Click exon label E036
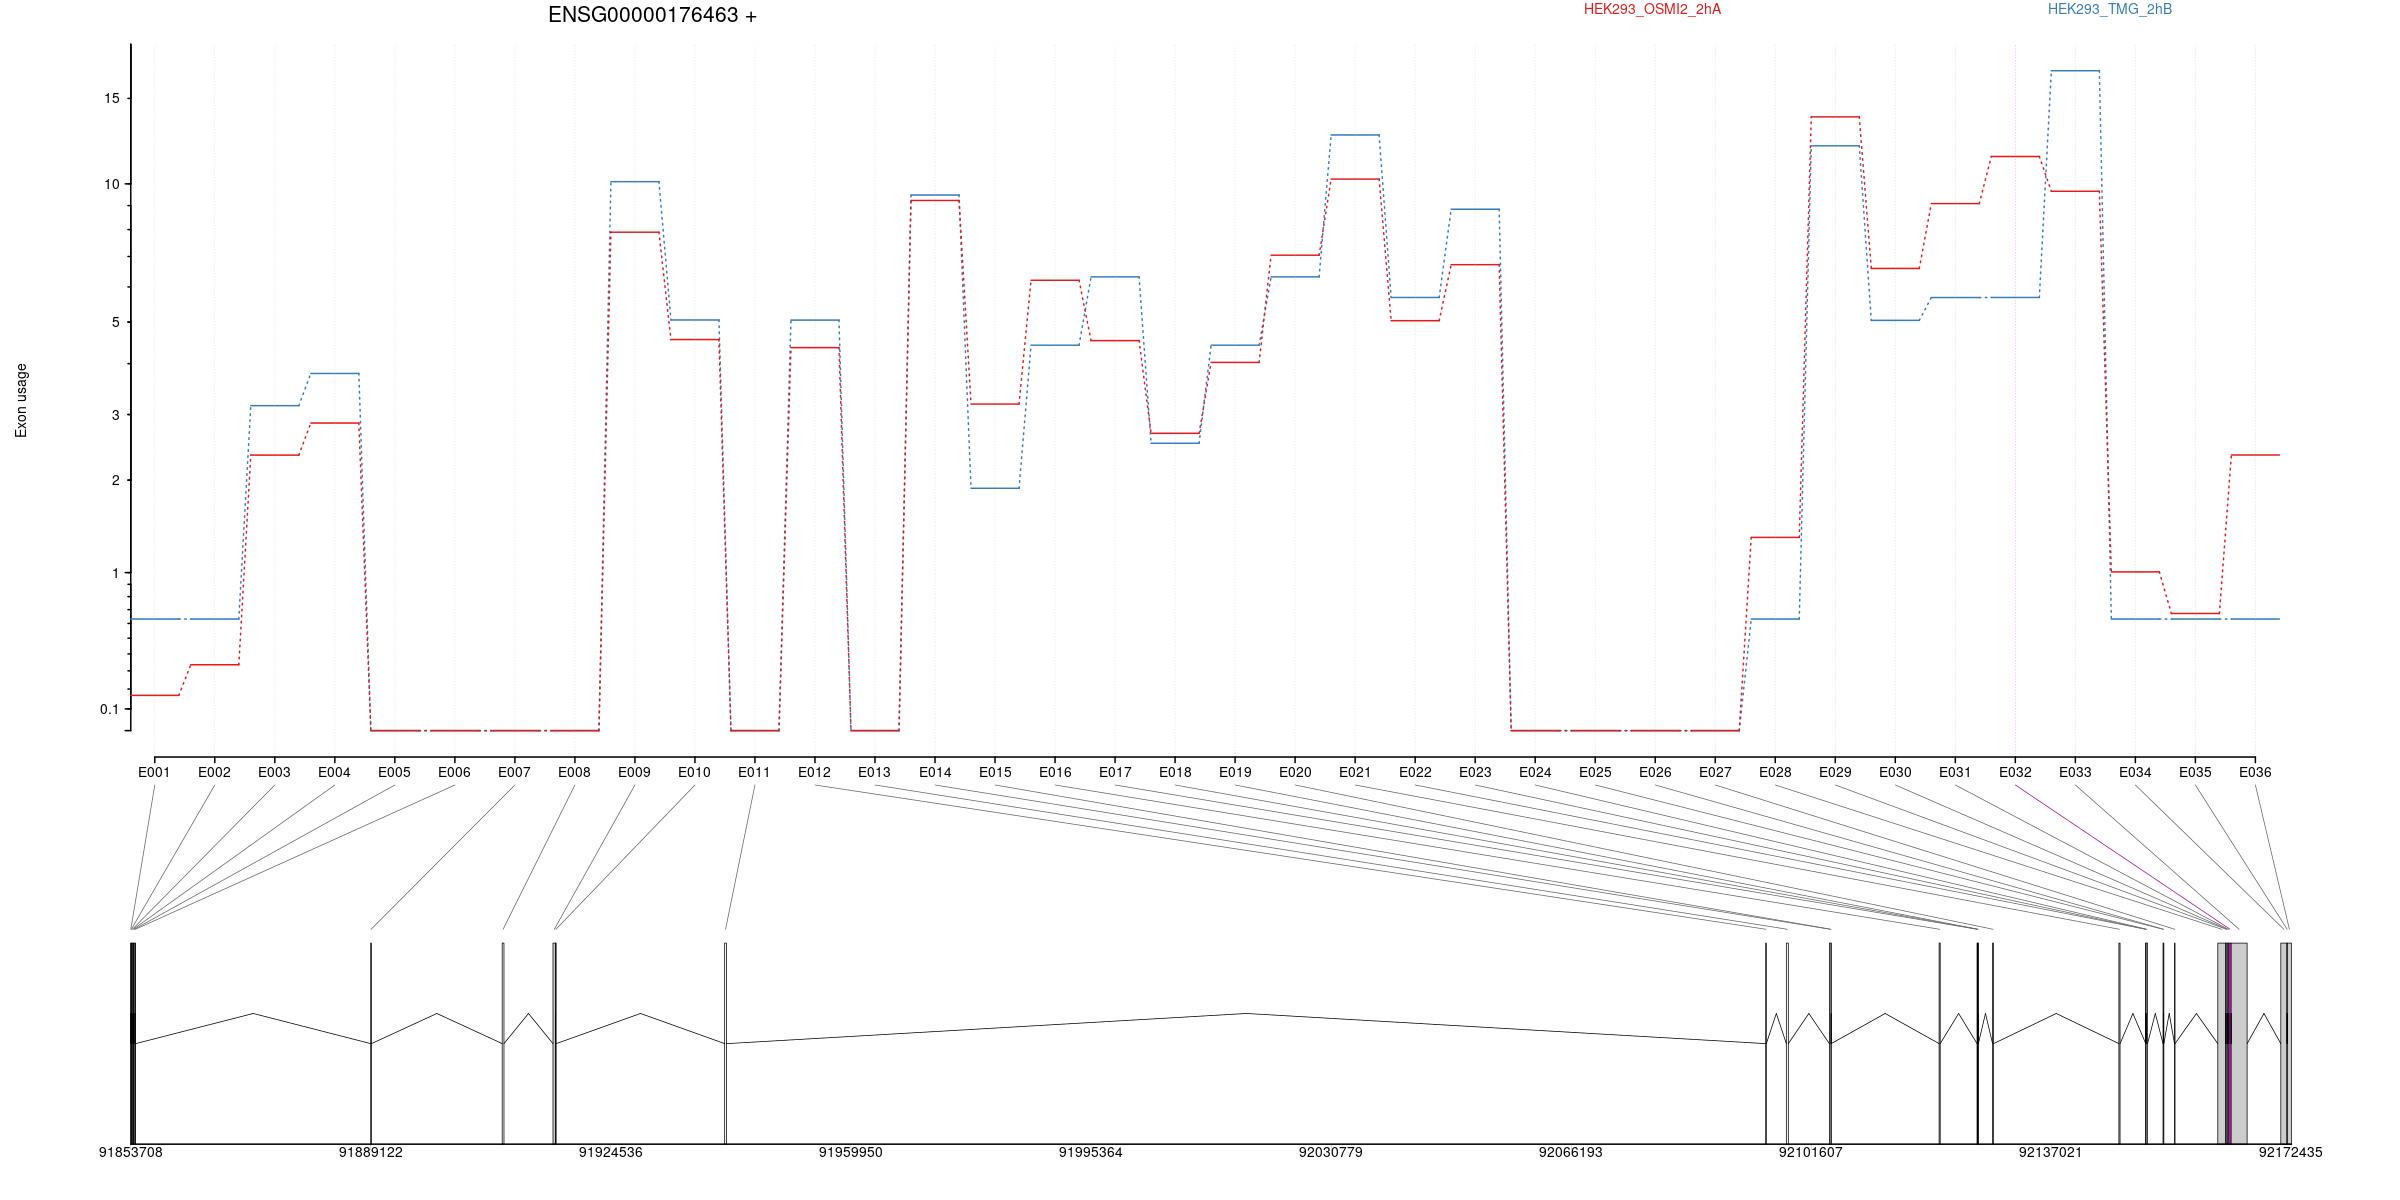This screenshot has width=2400, height=1200. click(2255, 772)
